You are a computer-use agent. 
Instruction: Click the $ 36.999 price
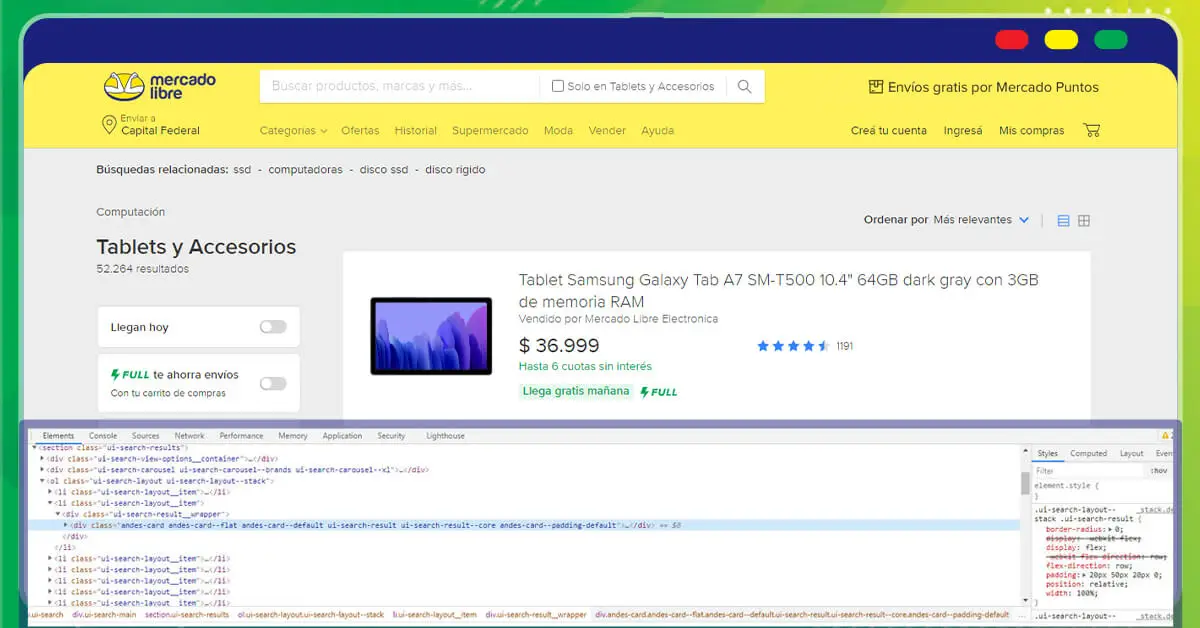point(559,346)
